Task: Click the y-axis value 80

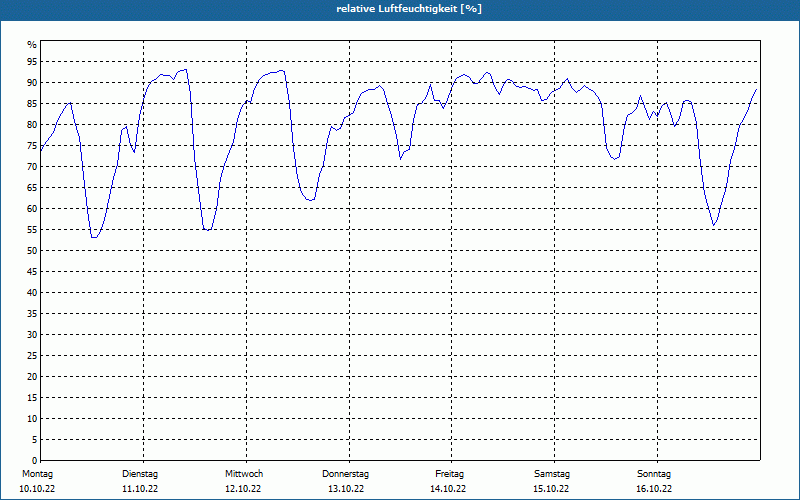Action: (32, 124)
